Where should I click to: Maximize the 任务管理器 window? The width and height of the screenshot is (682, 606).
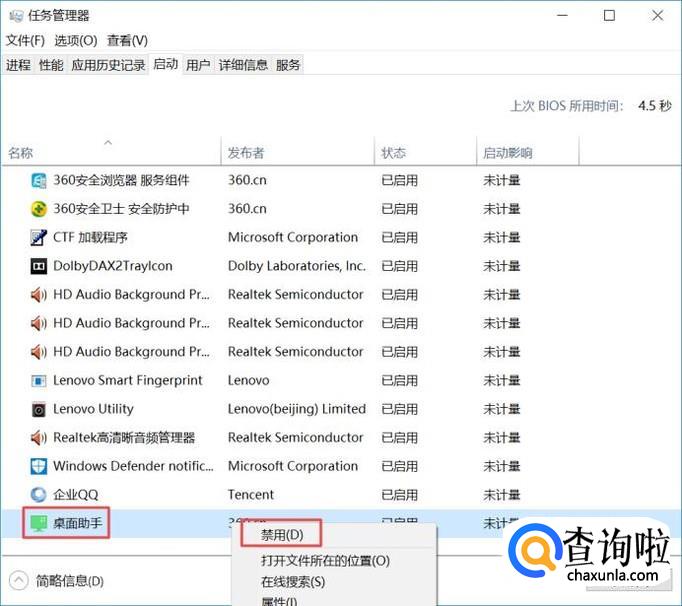click(x=609, y=16)
